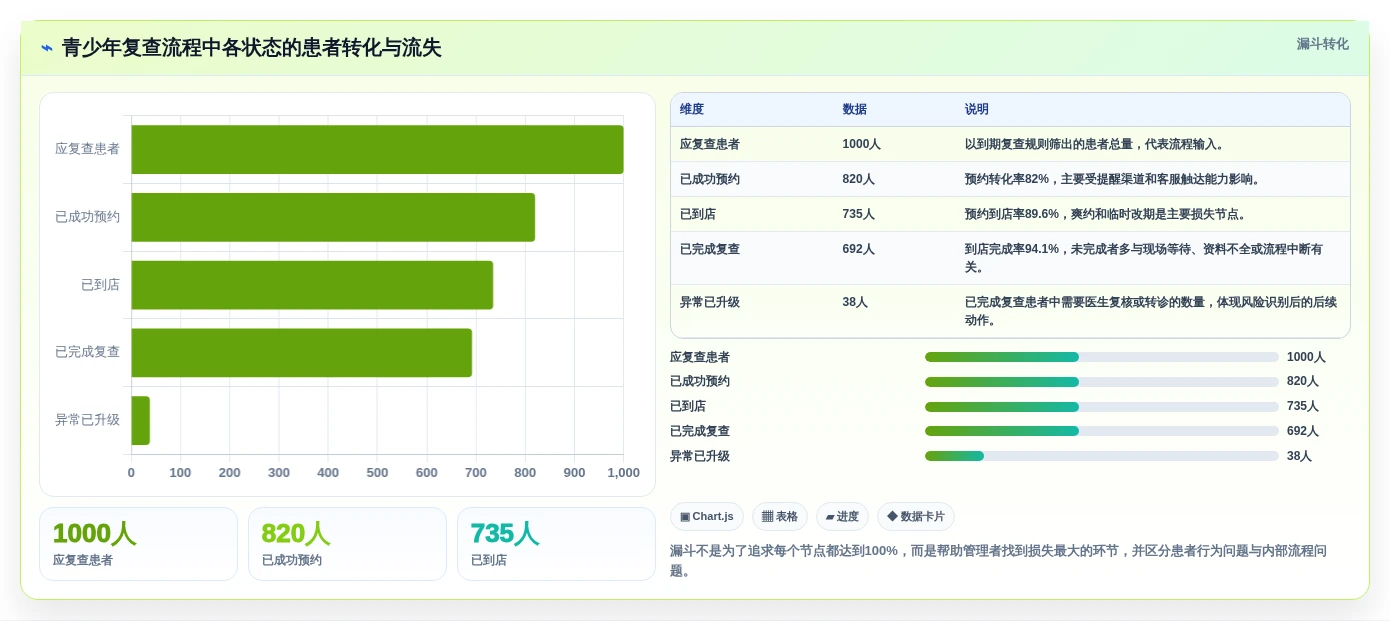Image resolution: width=1390 pixels, height=621 pixels.
Task: Click the 应复查患者 y-axis label on the chart
Action: click(87, 149)
